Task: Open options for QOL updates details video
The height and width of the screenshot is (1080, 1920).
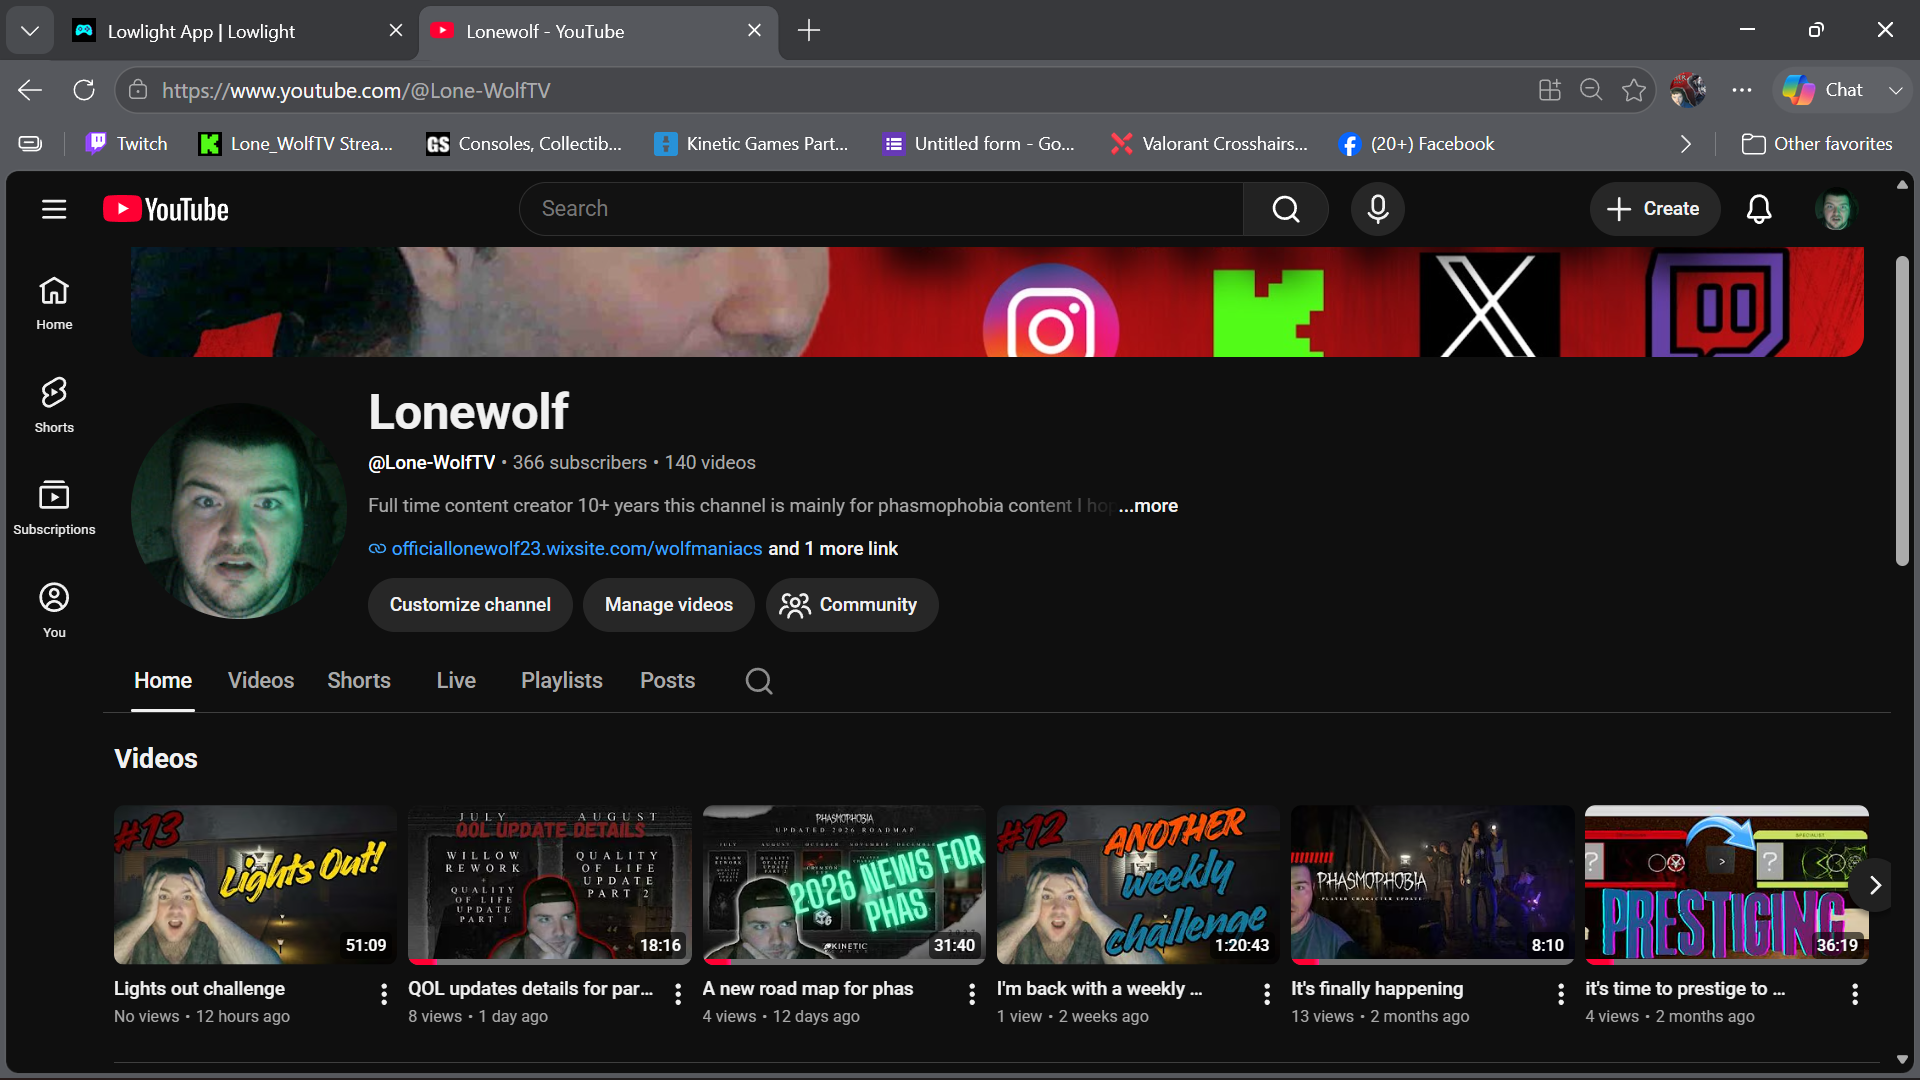Action: coord(678,994)
